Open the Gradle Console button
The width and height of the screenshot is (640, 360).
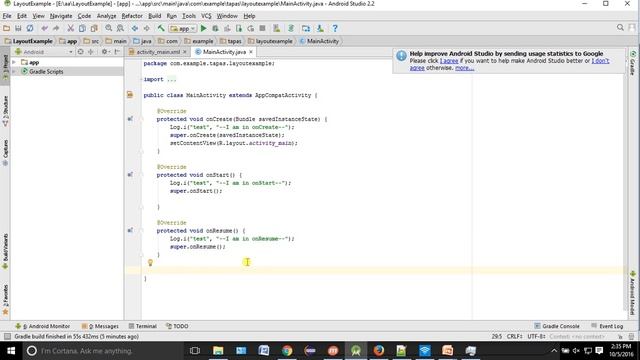tap(557, 326)
